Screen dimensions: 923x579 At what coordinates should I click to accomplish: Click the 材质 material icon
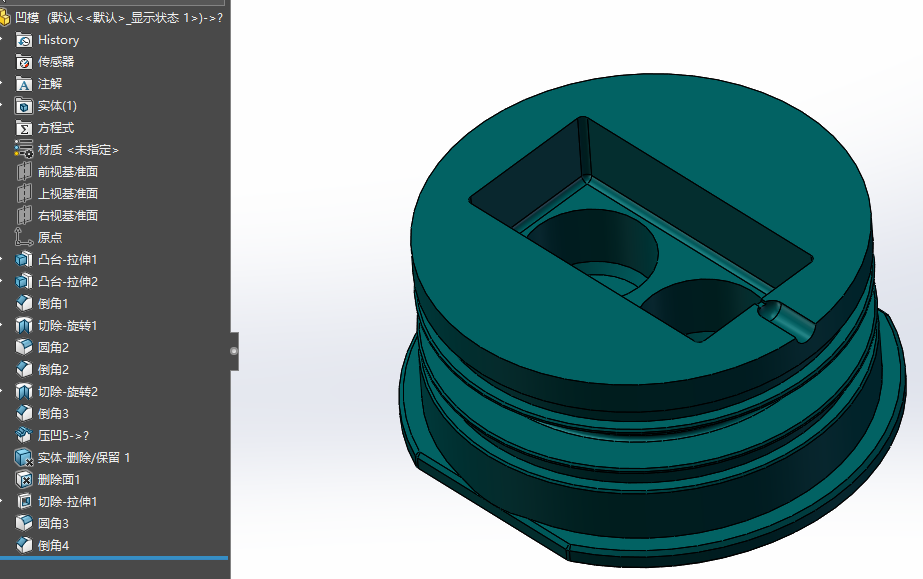point(24,149)
